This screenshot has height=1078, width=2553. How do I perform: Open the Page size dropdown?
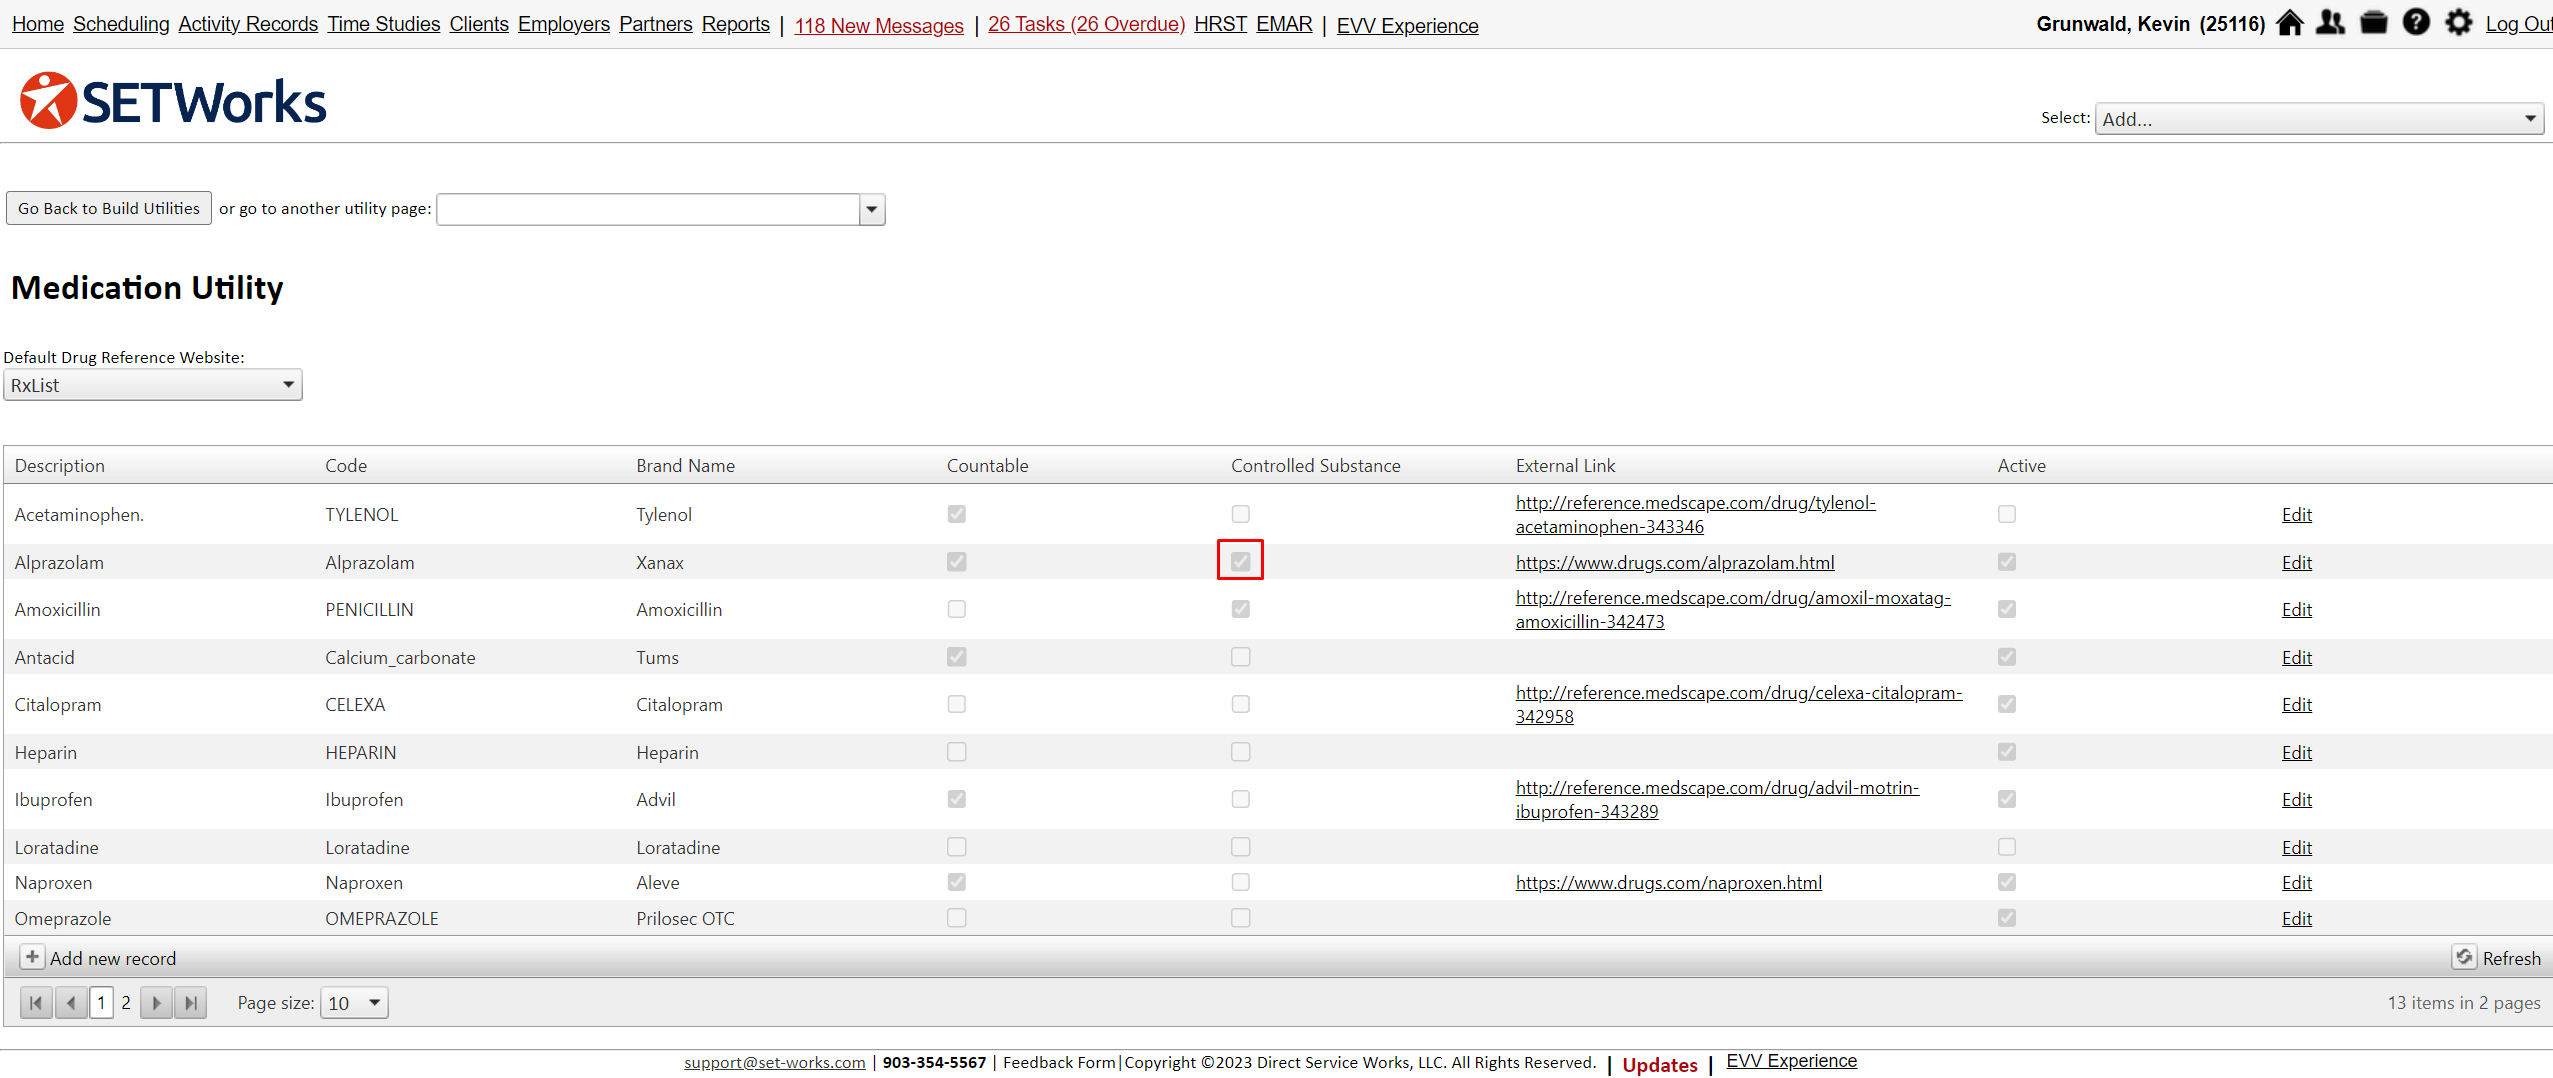coord(354,1003)
